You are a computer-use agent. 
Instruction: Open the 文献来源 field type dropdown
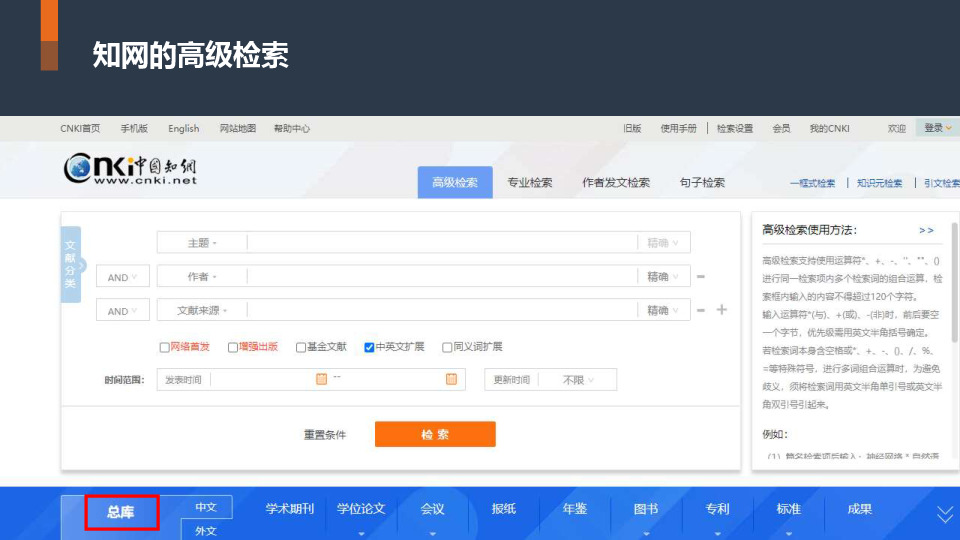(x=202, y=310)
